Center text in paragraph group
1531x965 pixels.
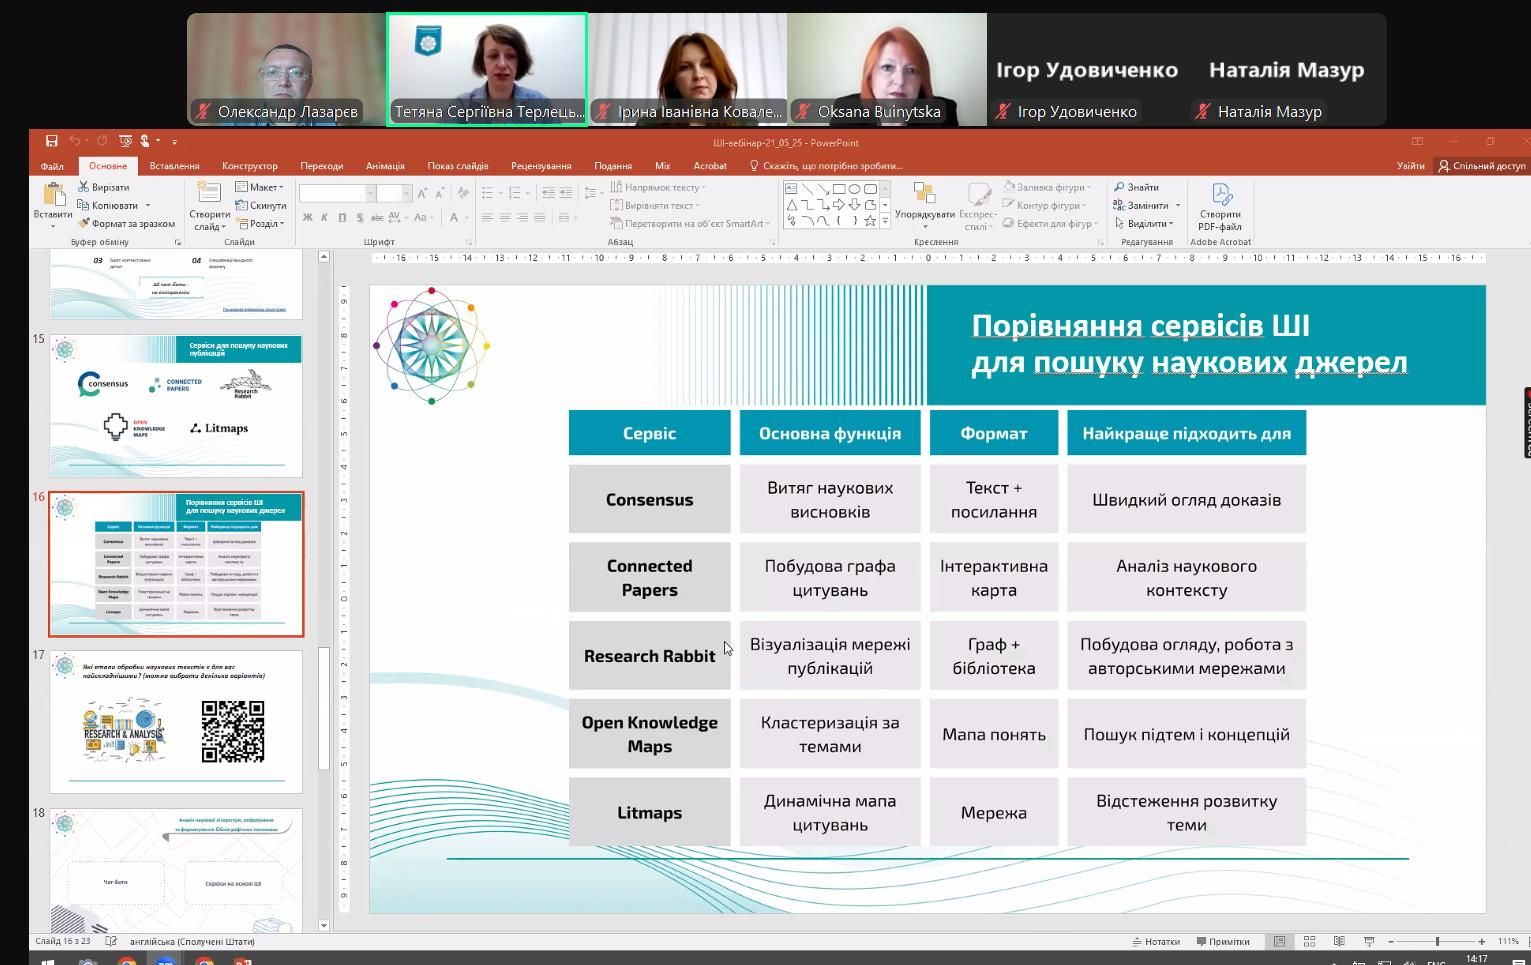click(505, 217)
